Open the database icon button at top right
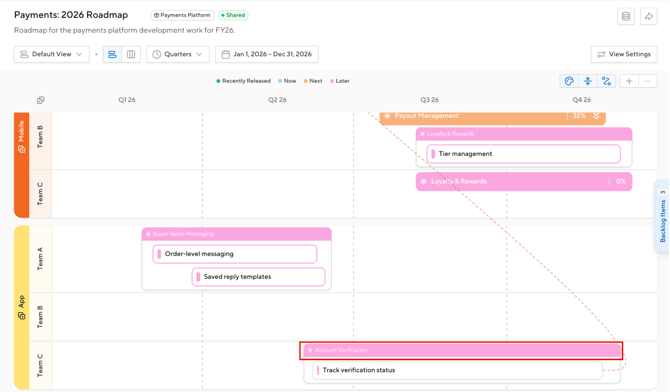Image resolution: width=670 pixels, height=392 pixels. (626, 17)
